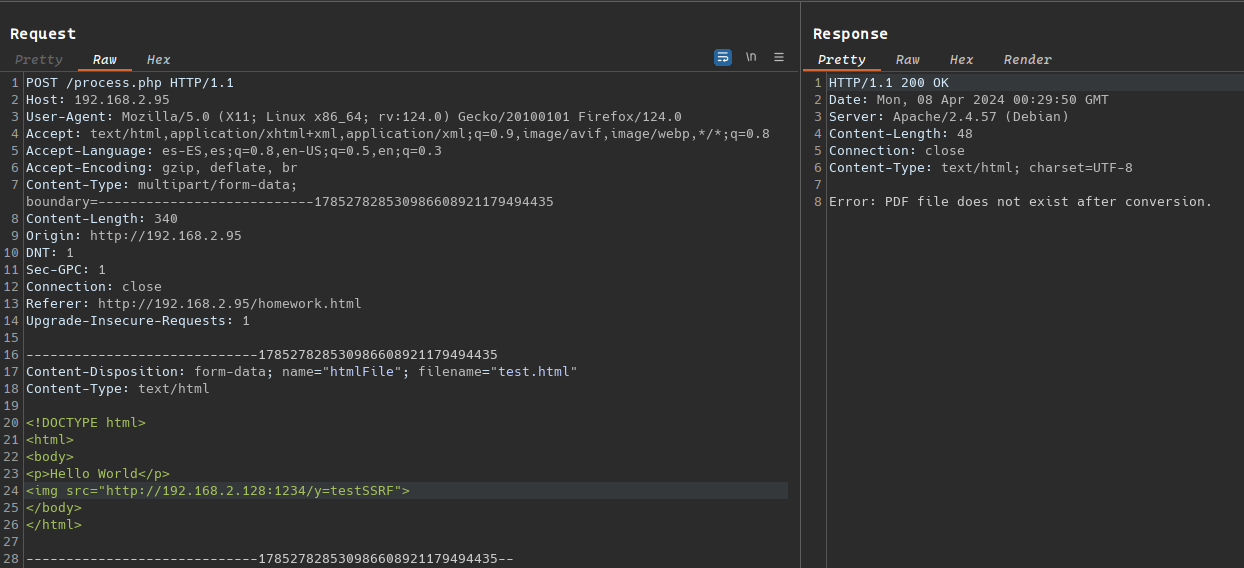Click the Accept-Language header line

coord(234,151)
